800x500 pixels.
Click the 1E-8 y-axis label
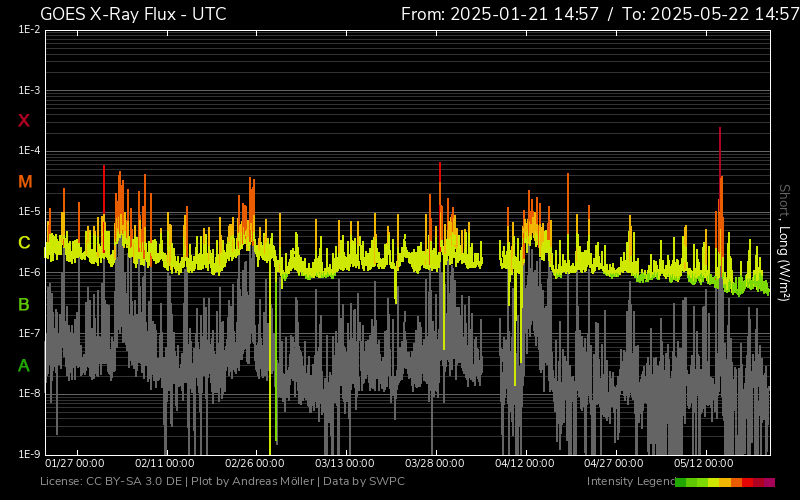pos(29,393)
